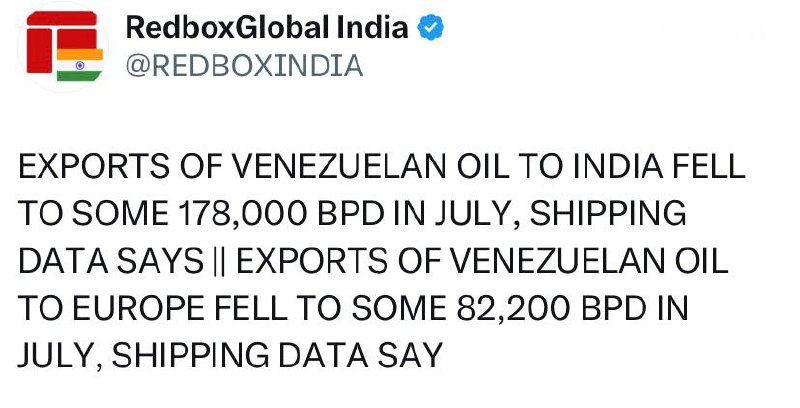Image resolution: width=800 pixels, height=408 pixels.
Task: Click "SHIPPING DATA SAY" on the last line
Action: click(x=277, y=356)
